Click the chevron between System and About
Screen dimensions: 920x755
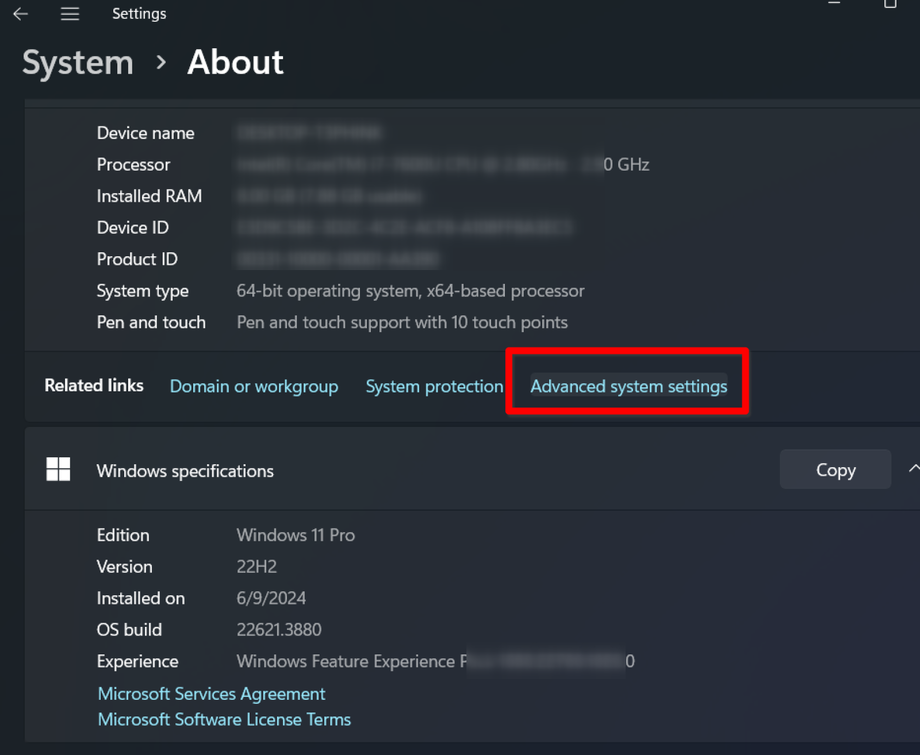pos(161,63)
